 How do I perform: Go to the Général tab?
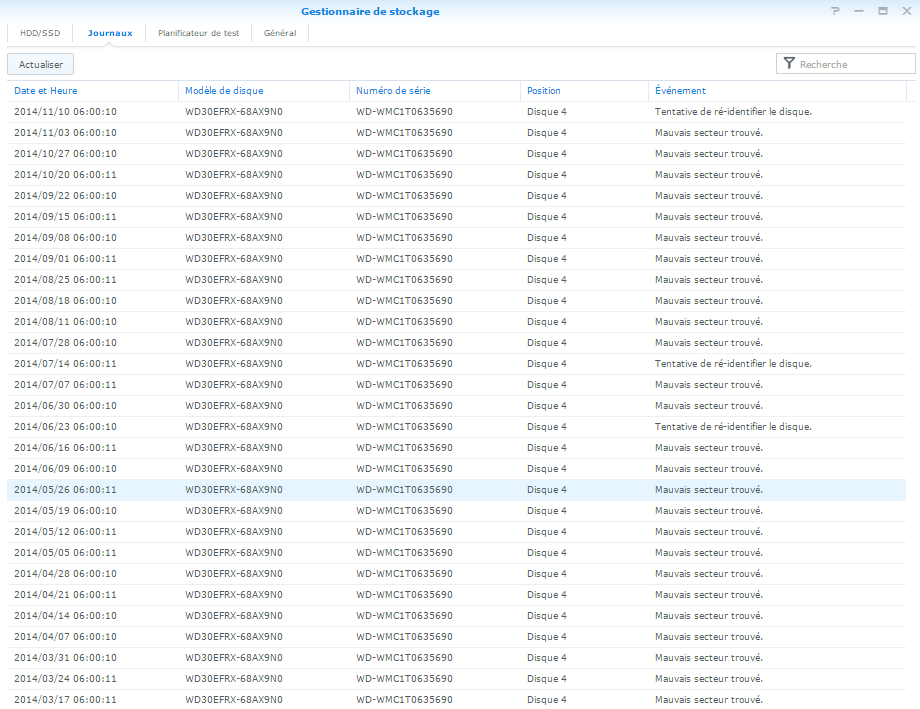coord(280,33)
